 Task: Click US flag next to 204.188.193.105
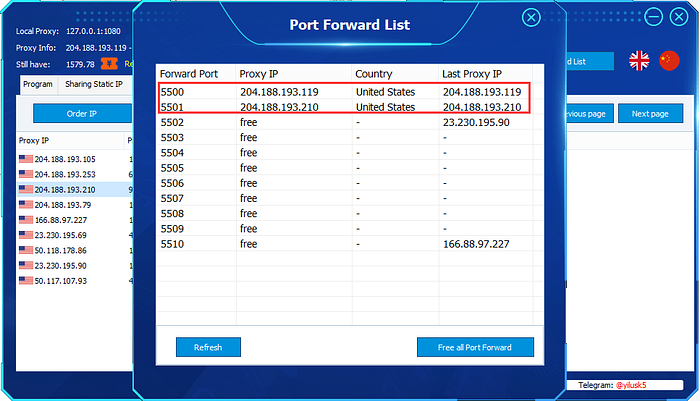coord(26,159)
